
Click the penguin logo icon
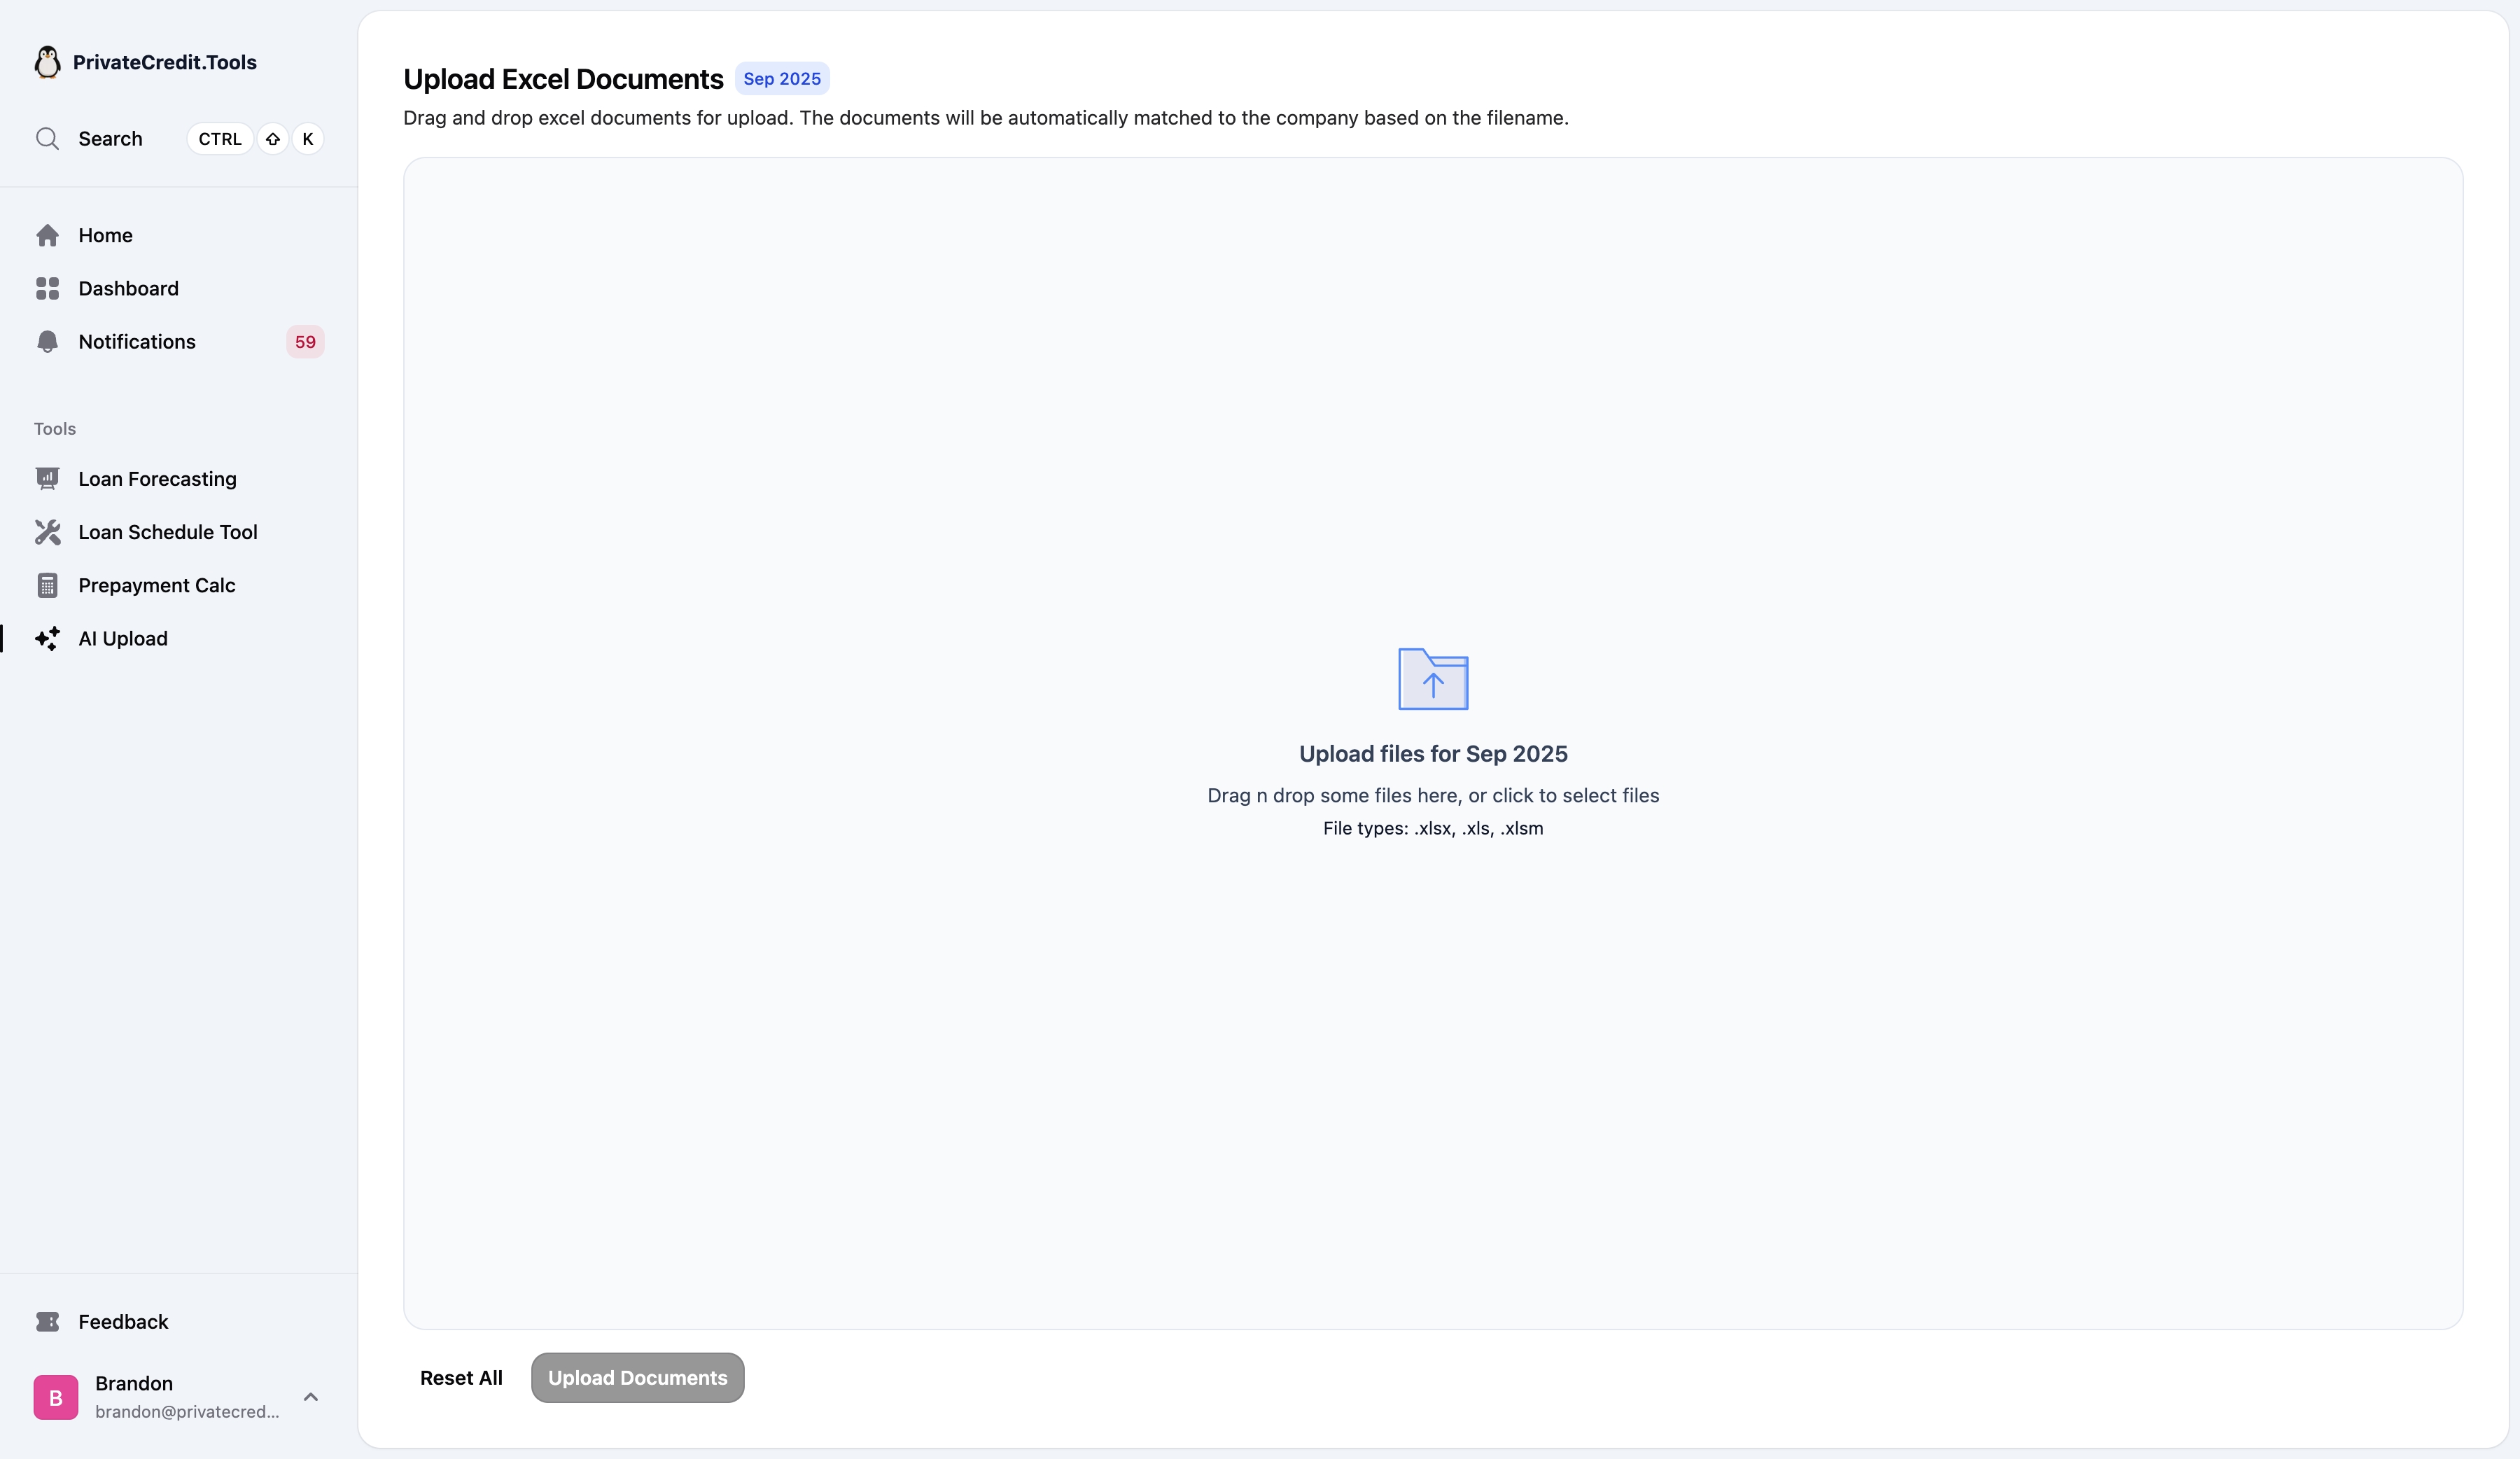coord(47,62)
